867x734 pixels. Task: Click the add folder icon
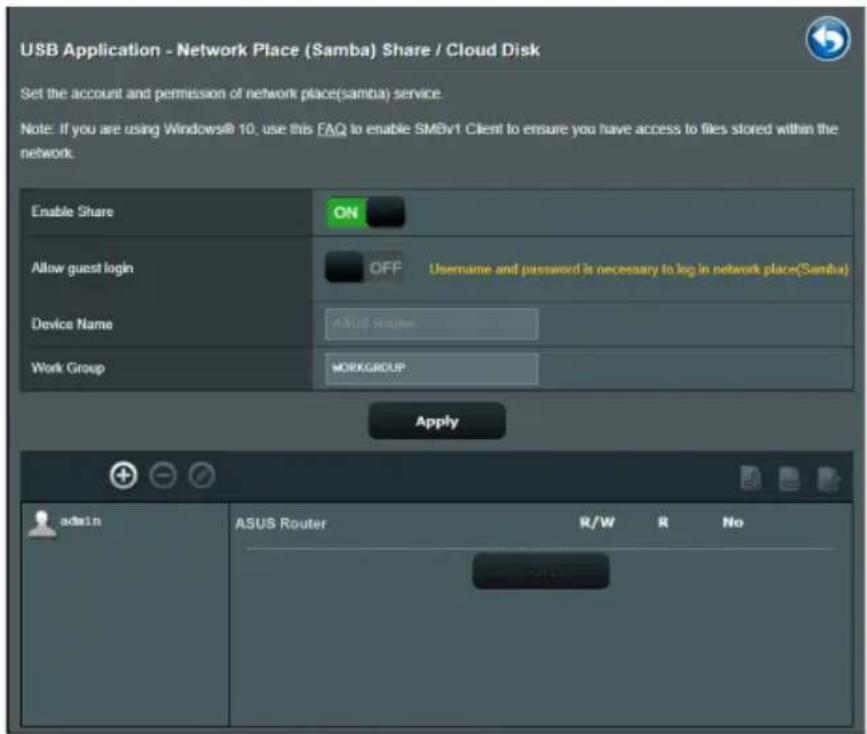[x=750, y=478]
